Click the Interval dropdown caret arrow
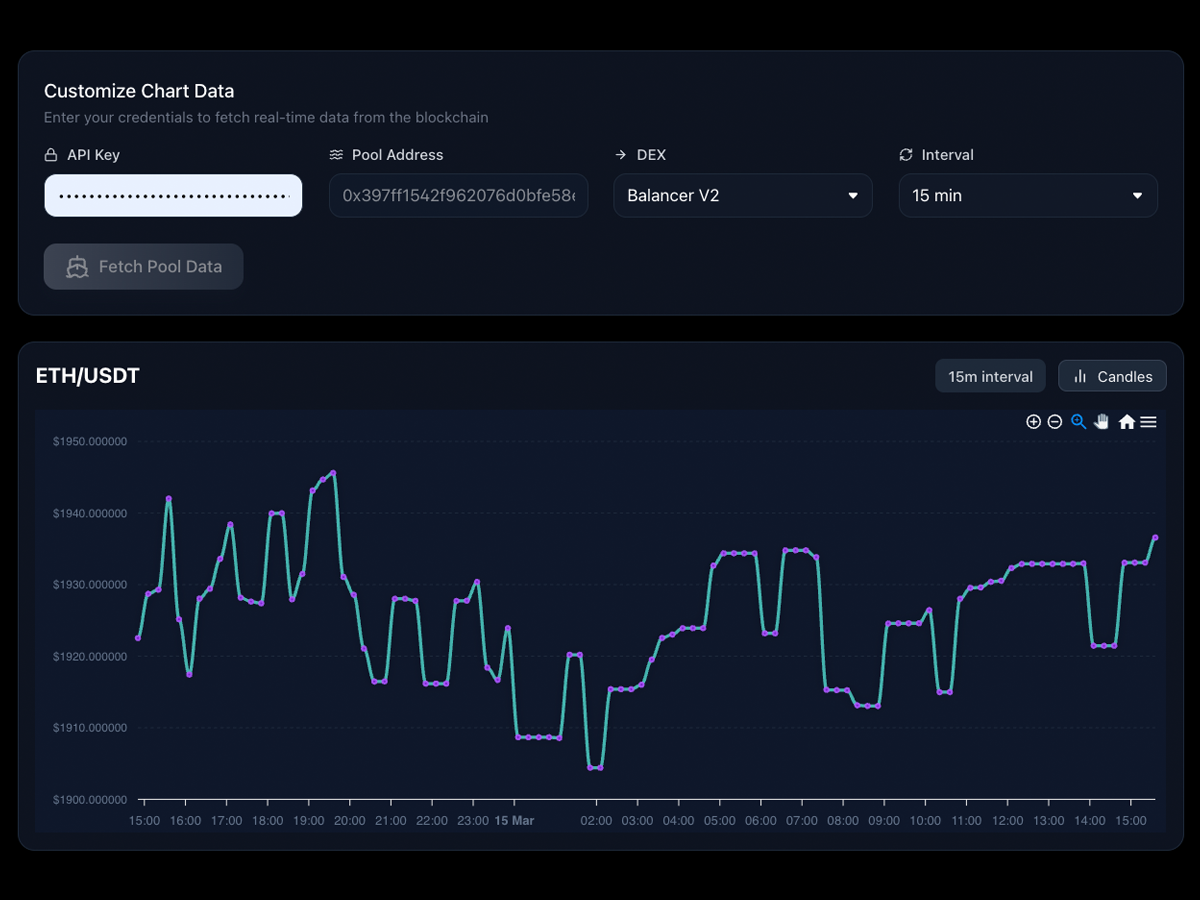1200x900 pixels. (x=1137, y=196)
